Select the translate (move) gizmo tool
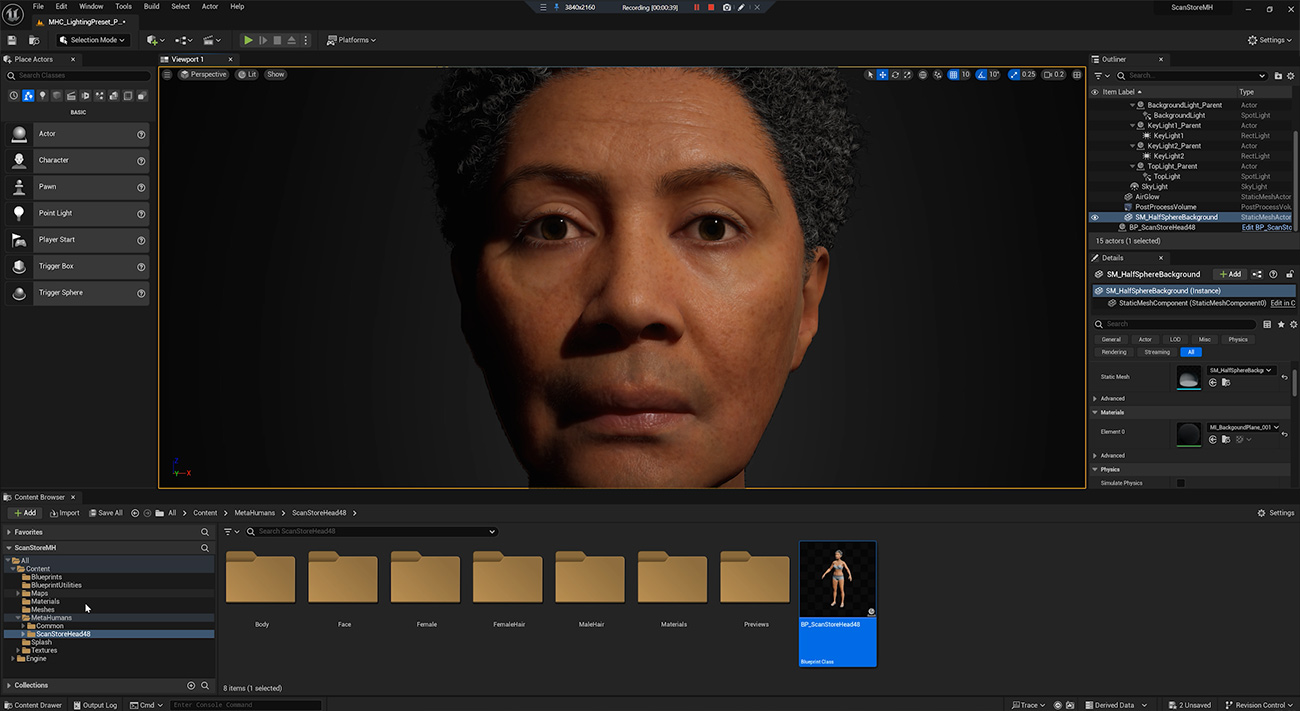1300x711 pixels. (882, 75)
